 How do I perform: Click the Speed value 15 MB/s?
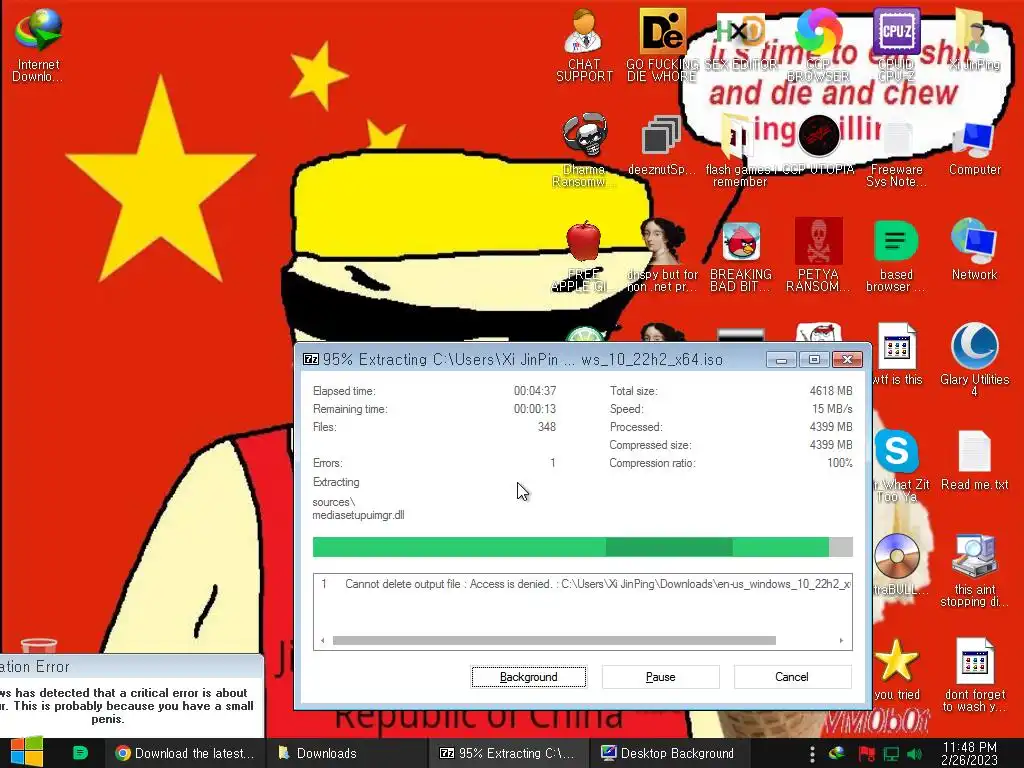click(832, 409)
